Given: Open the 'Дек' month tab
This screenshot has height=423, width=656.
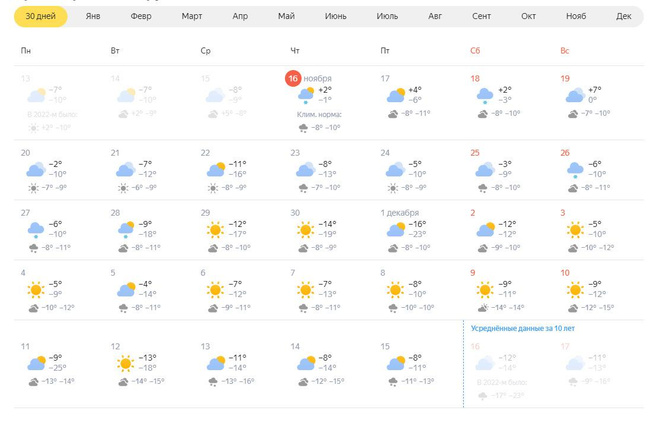Looking at the screenshot, I should click(x=623, y=17).
